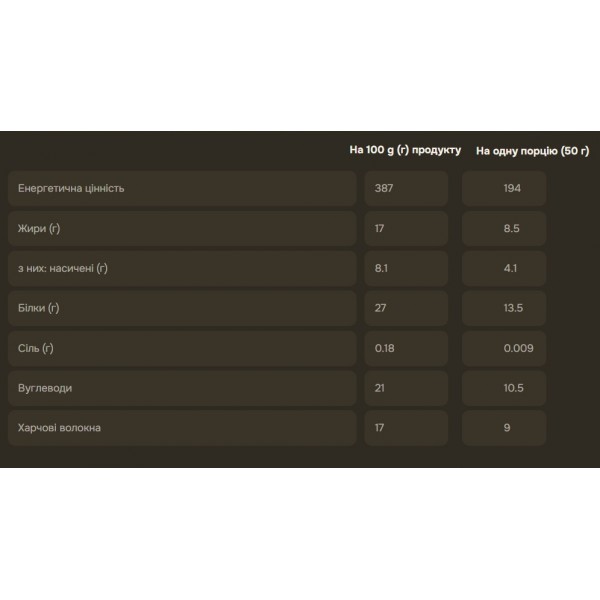This screenshot has width=600, height=600.
Task: Click the 8.1 saturated fat cell
Action: point(406,268)
